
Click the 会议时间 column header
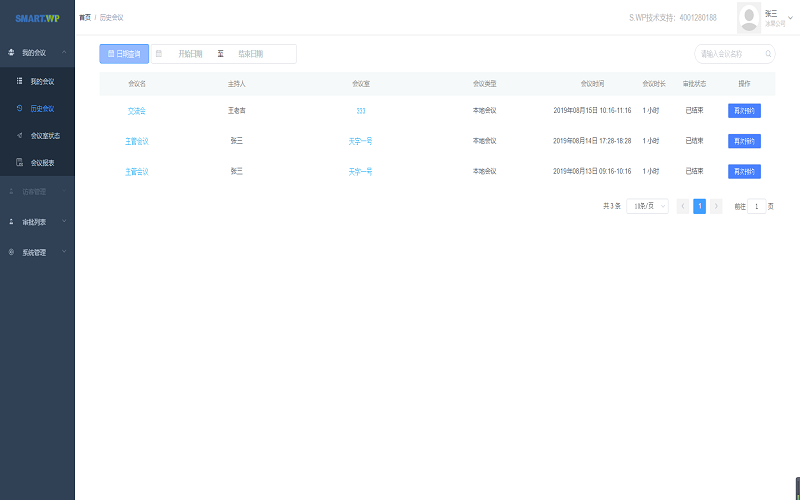click(x=592, y=84)
